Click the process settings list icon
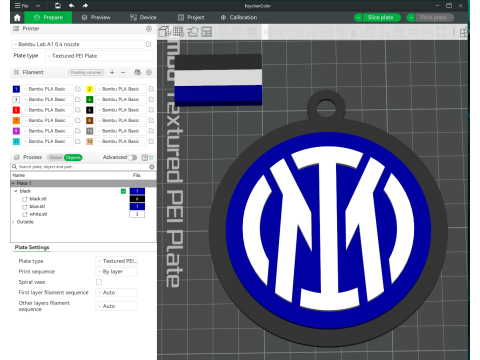This screenshot has width=480, height=360. coord(152,157)
